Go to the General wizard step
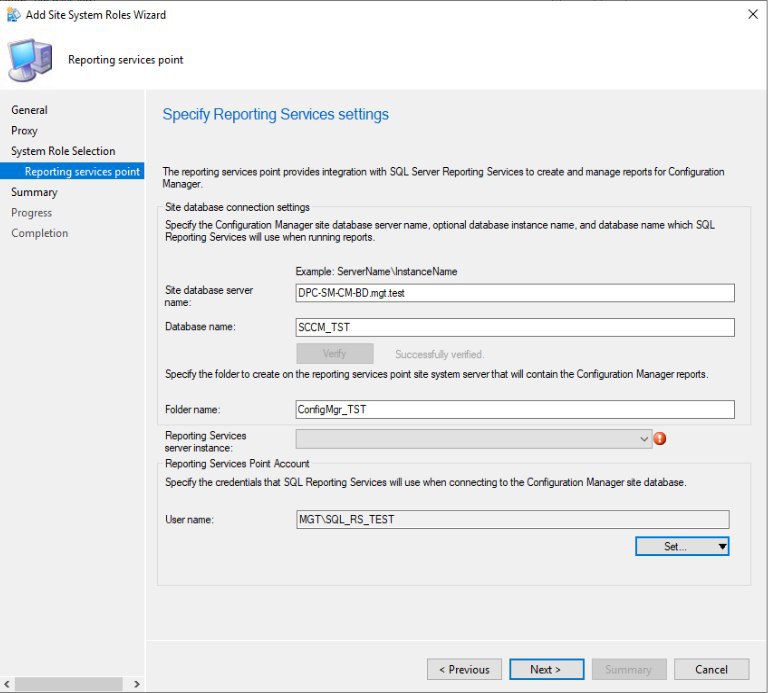This screenshot has height=693, width=768. (x=29, y=110)
